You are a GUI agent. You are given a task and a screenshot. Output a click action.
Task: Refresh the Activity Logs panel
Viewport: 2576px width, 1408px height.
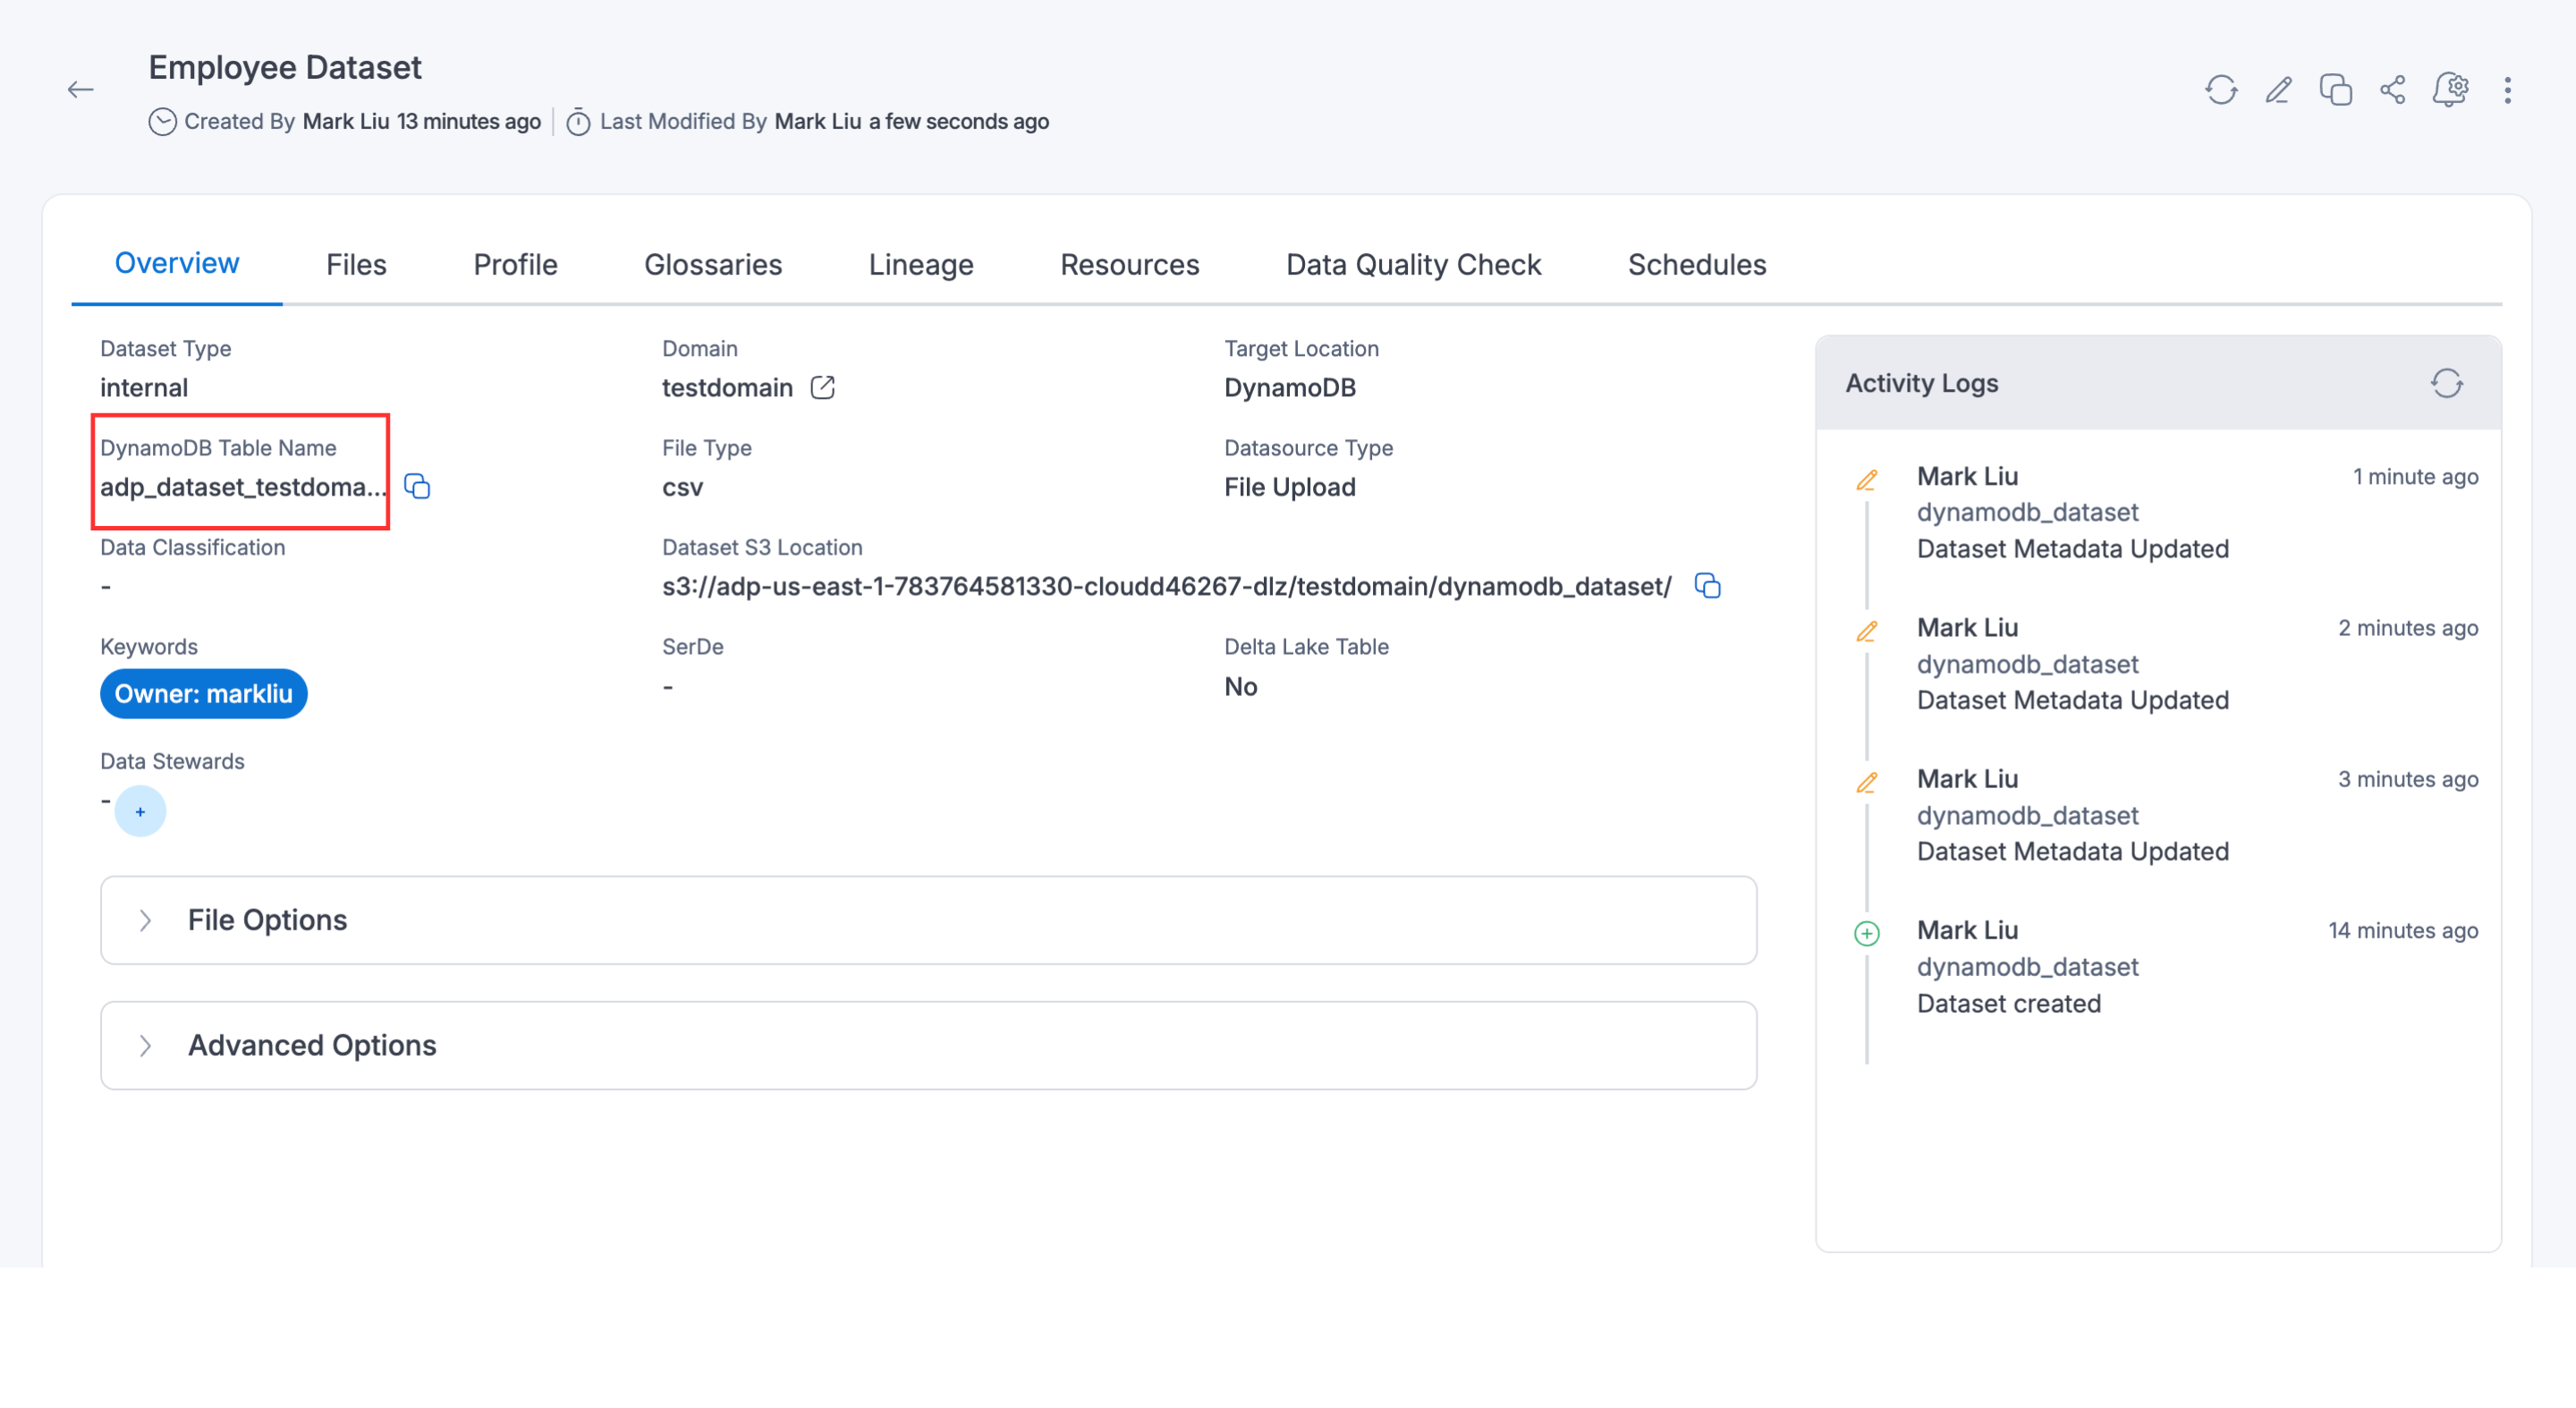(x=2446, y=383)
